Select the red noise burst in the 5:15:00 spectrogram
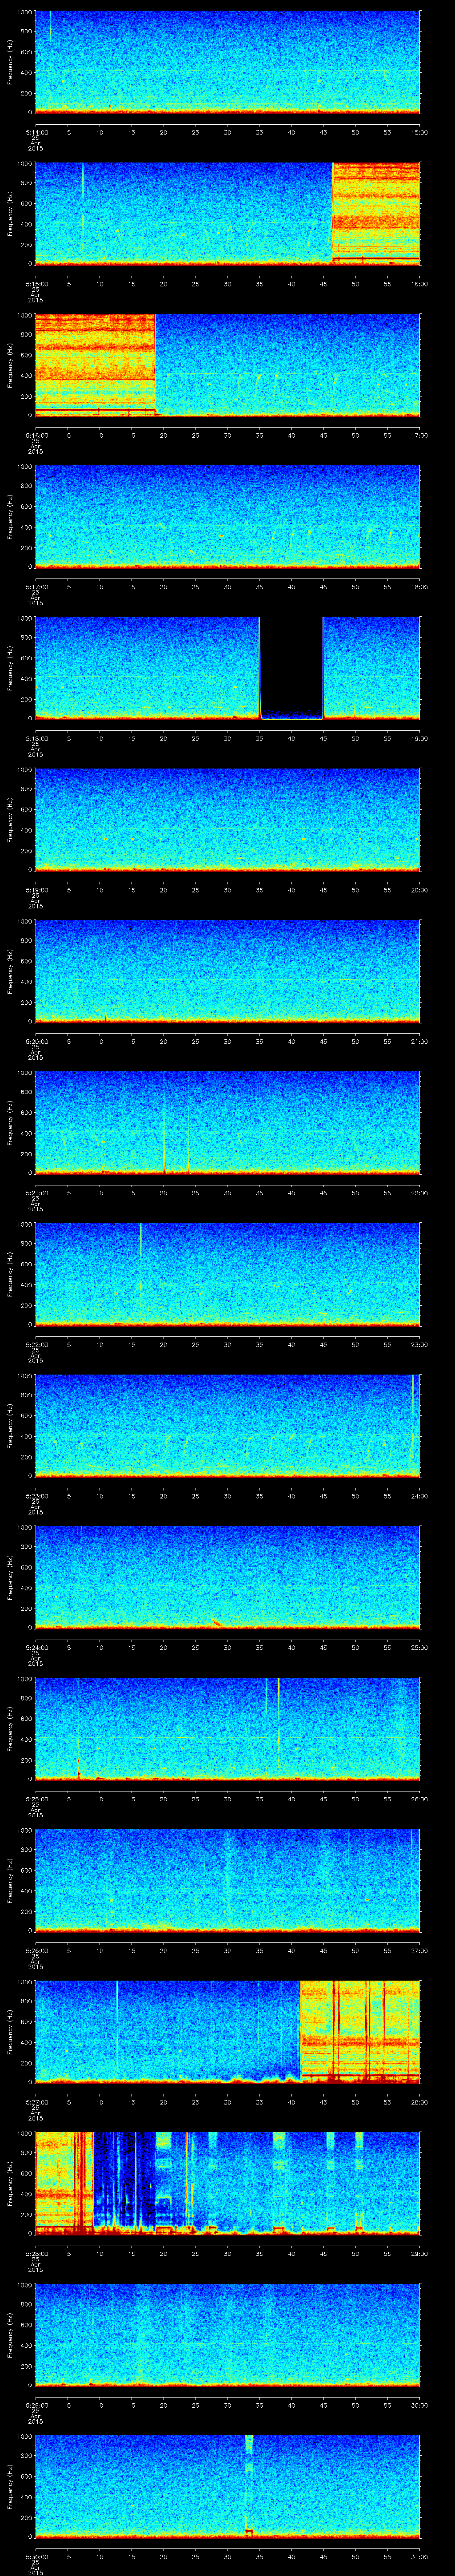This screenshot has height=2576, width=455. click(376, 213)
